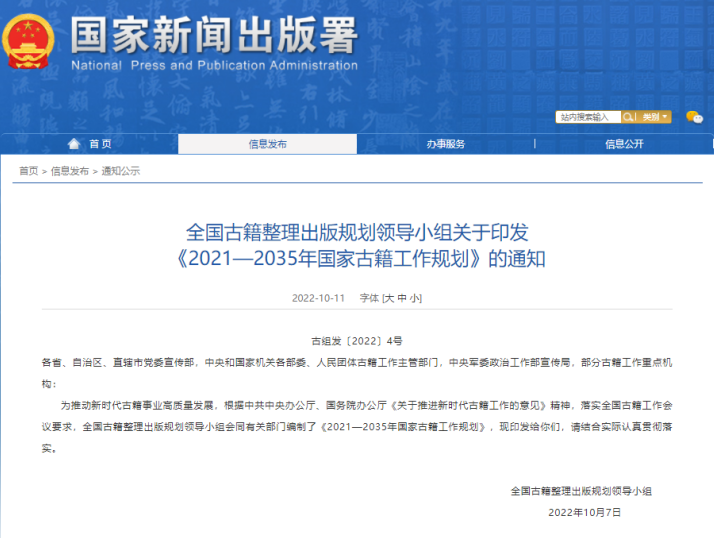The width and height of the screenshot is (714, 538).
Task: Open the 办事服务 navigation tab
Action: click(x=445, y=144)
